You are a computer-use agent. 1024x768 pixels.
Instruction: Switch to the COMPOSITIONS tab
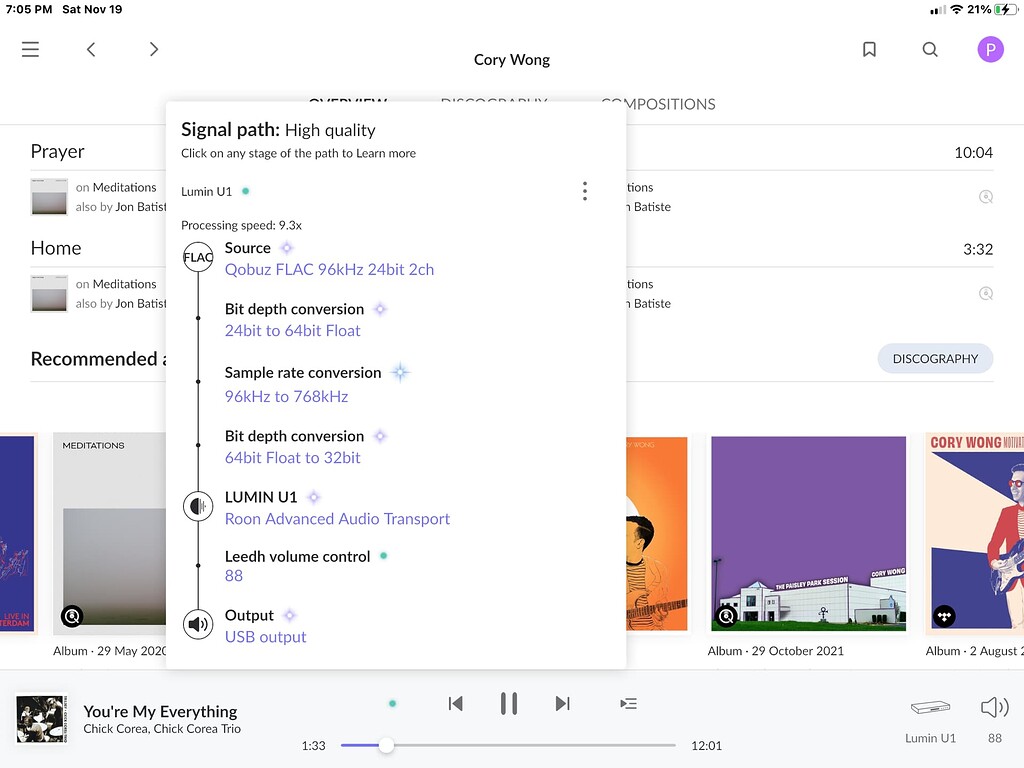click(658, 103)
